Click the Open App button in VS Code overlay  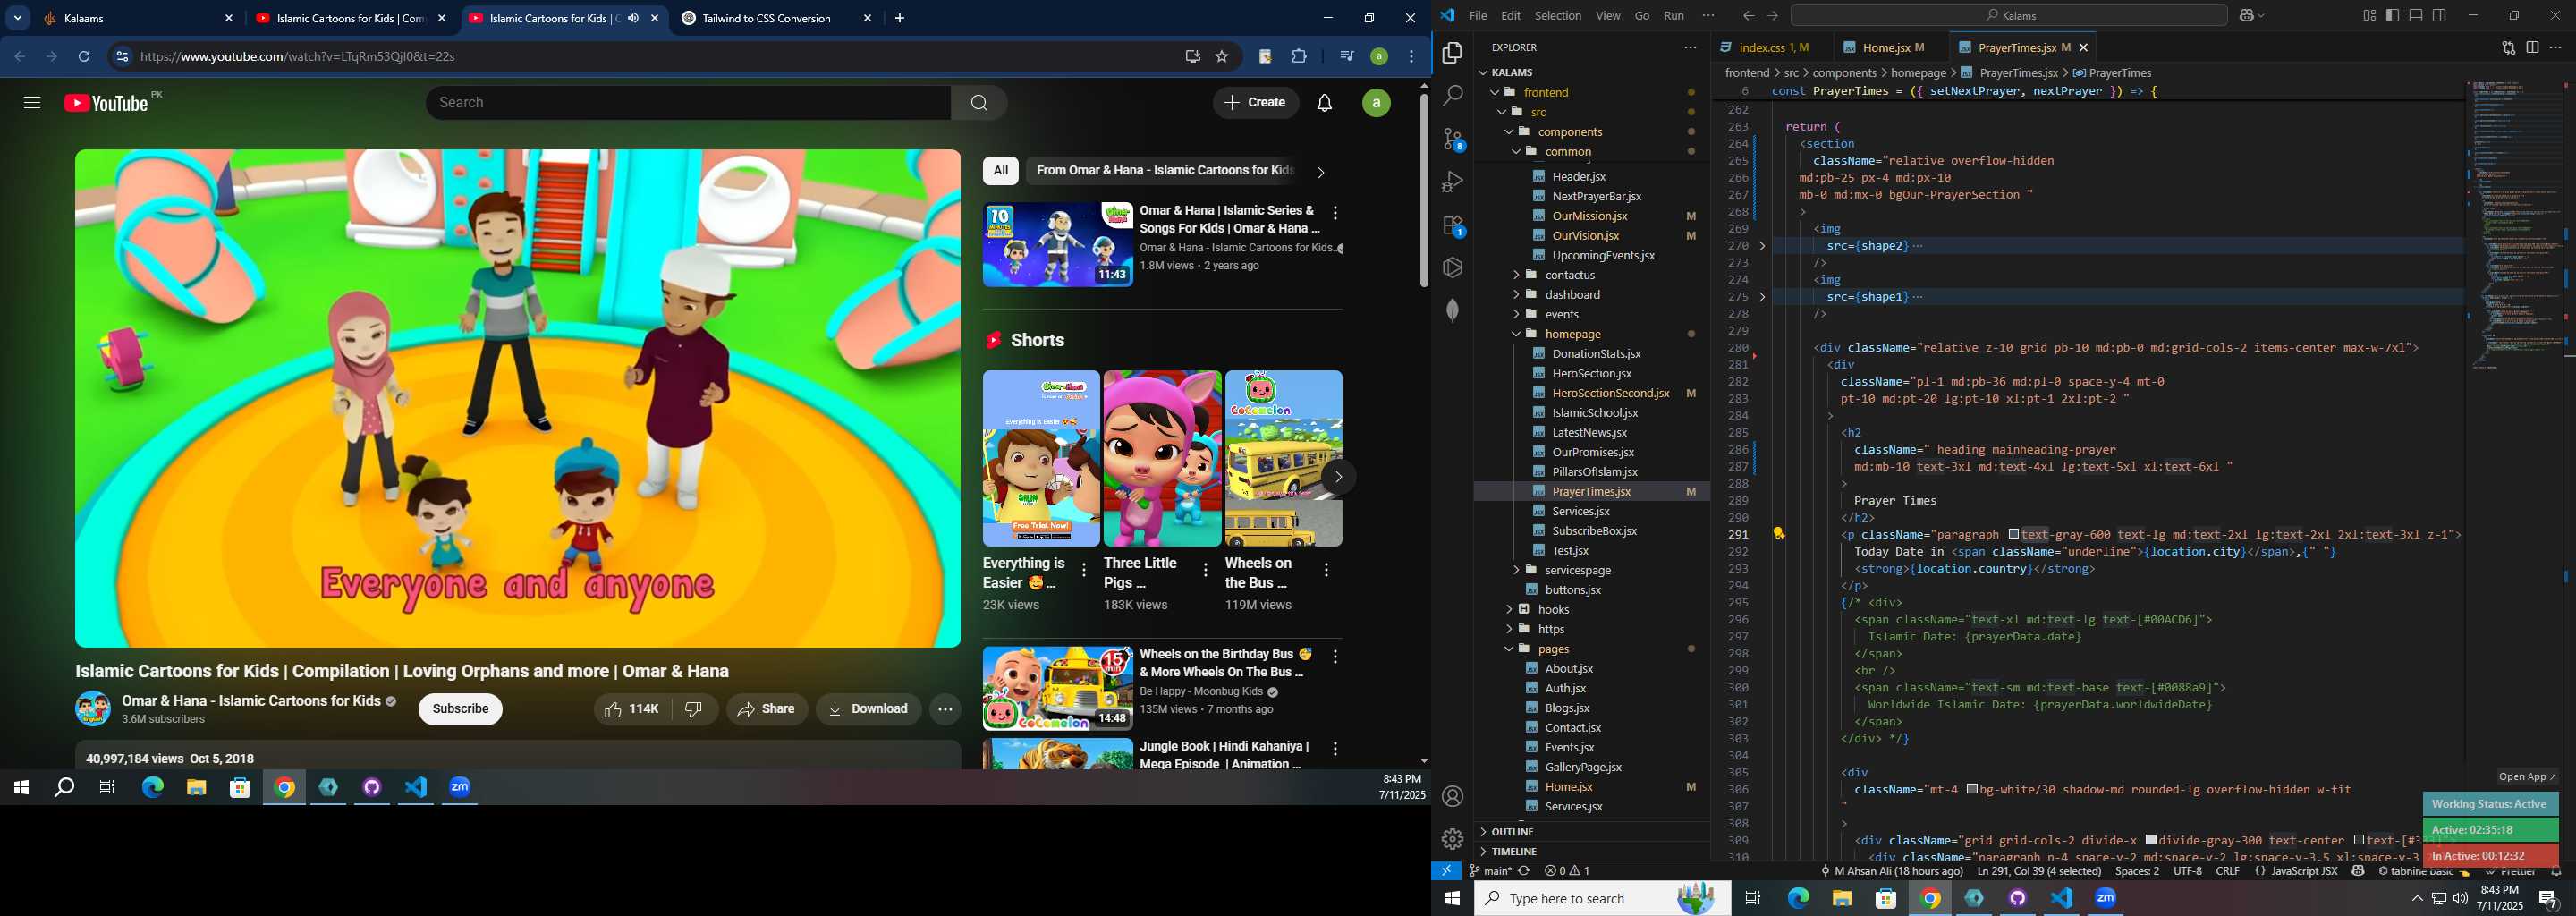click(2526, 776)
